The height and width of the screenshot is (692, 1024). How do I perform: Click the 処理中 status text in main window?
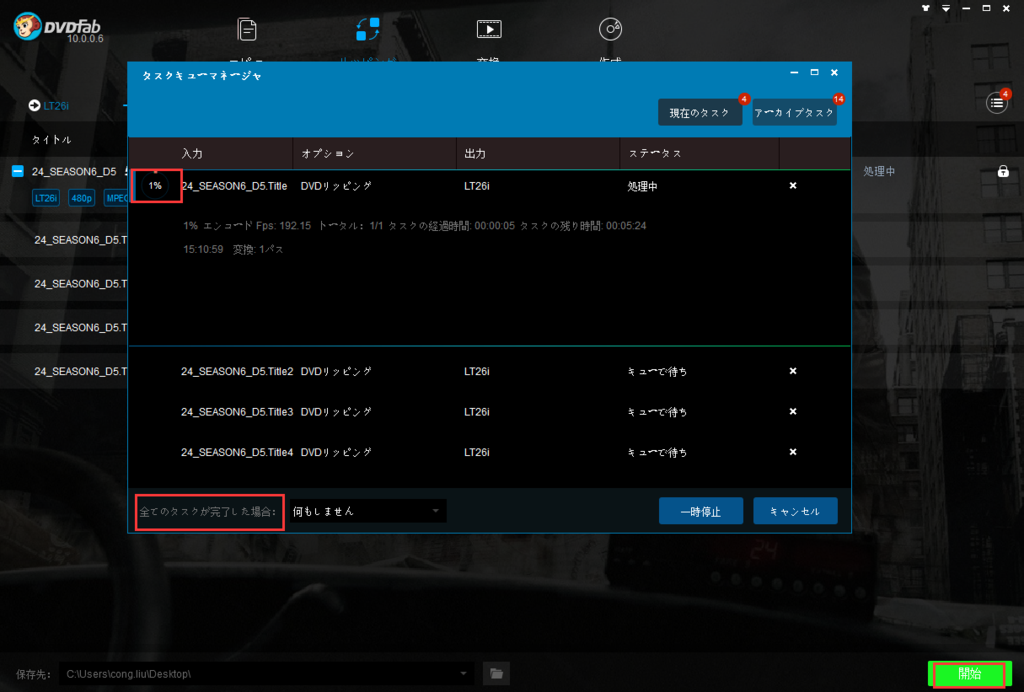pyautogui.click(x=879, y=171)
